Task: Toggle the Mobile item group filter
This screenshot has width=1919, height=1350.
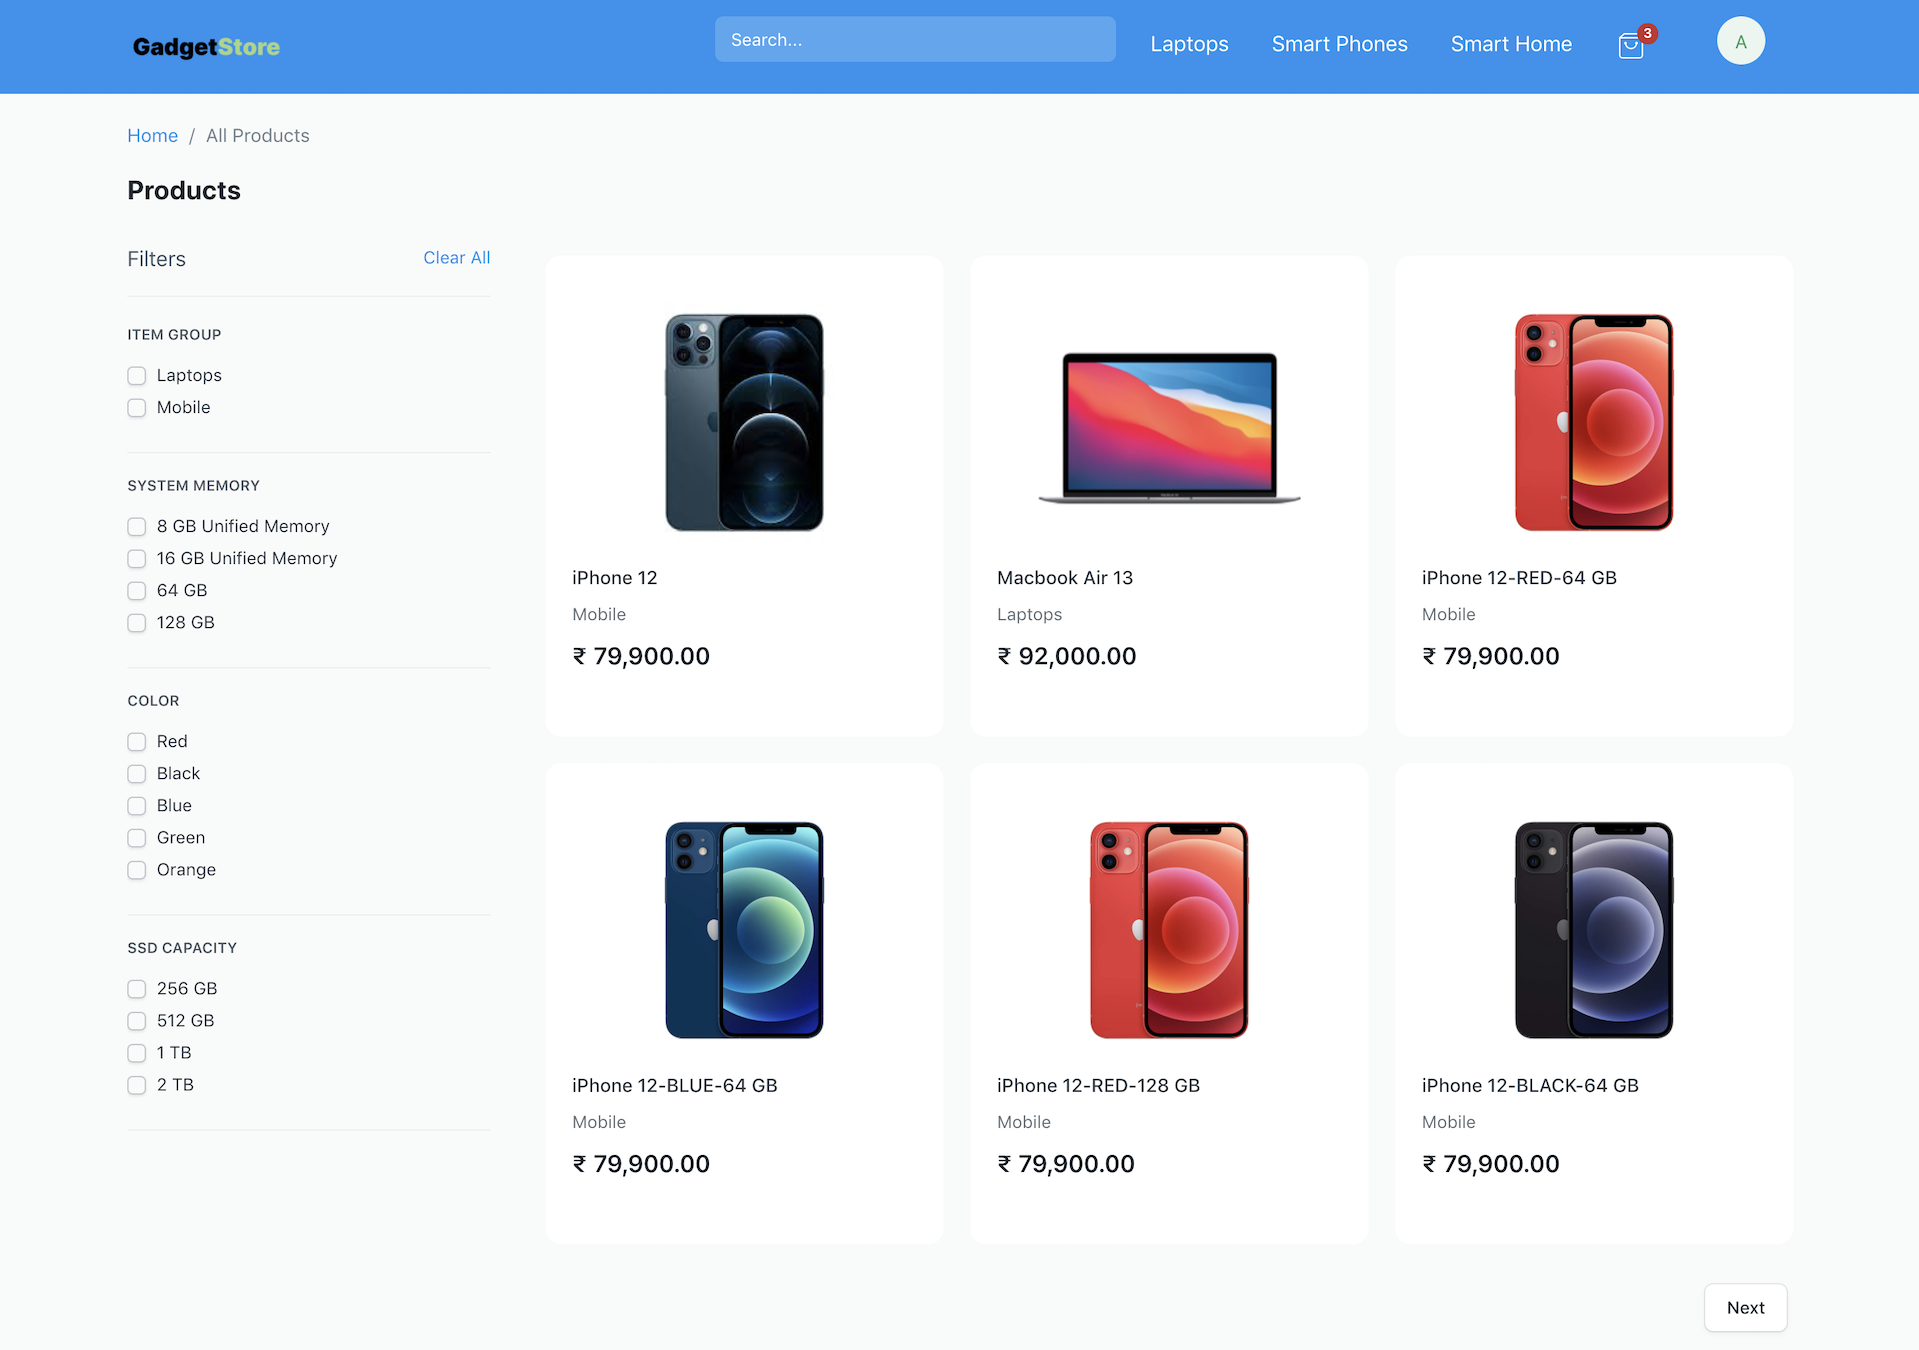Action: point(137,408)
